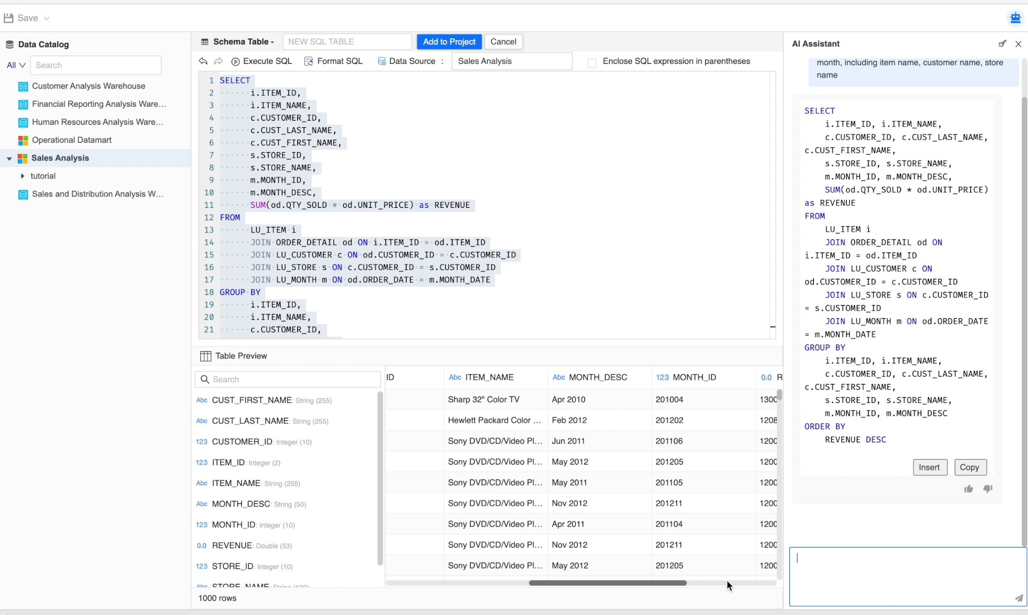
Task: Click Sales and Distribution Analysis Warehouse icon
Action: click(23, 194)
